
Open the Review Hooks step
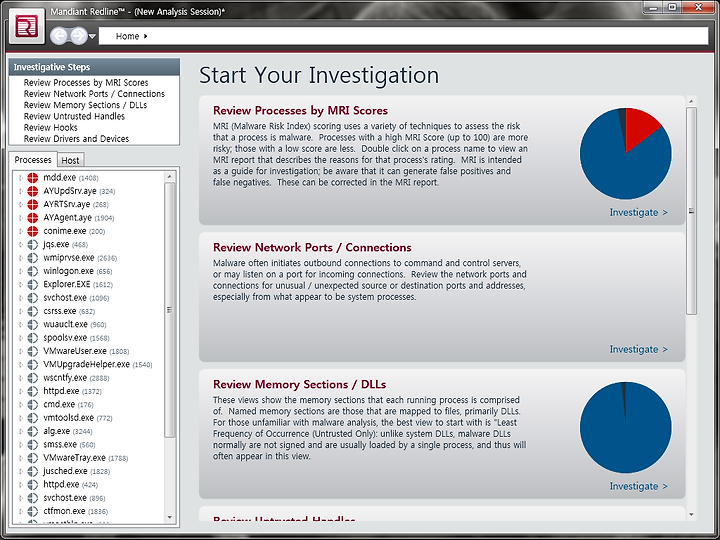pos(51,128)
